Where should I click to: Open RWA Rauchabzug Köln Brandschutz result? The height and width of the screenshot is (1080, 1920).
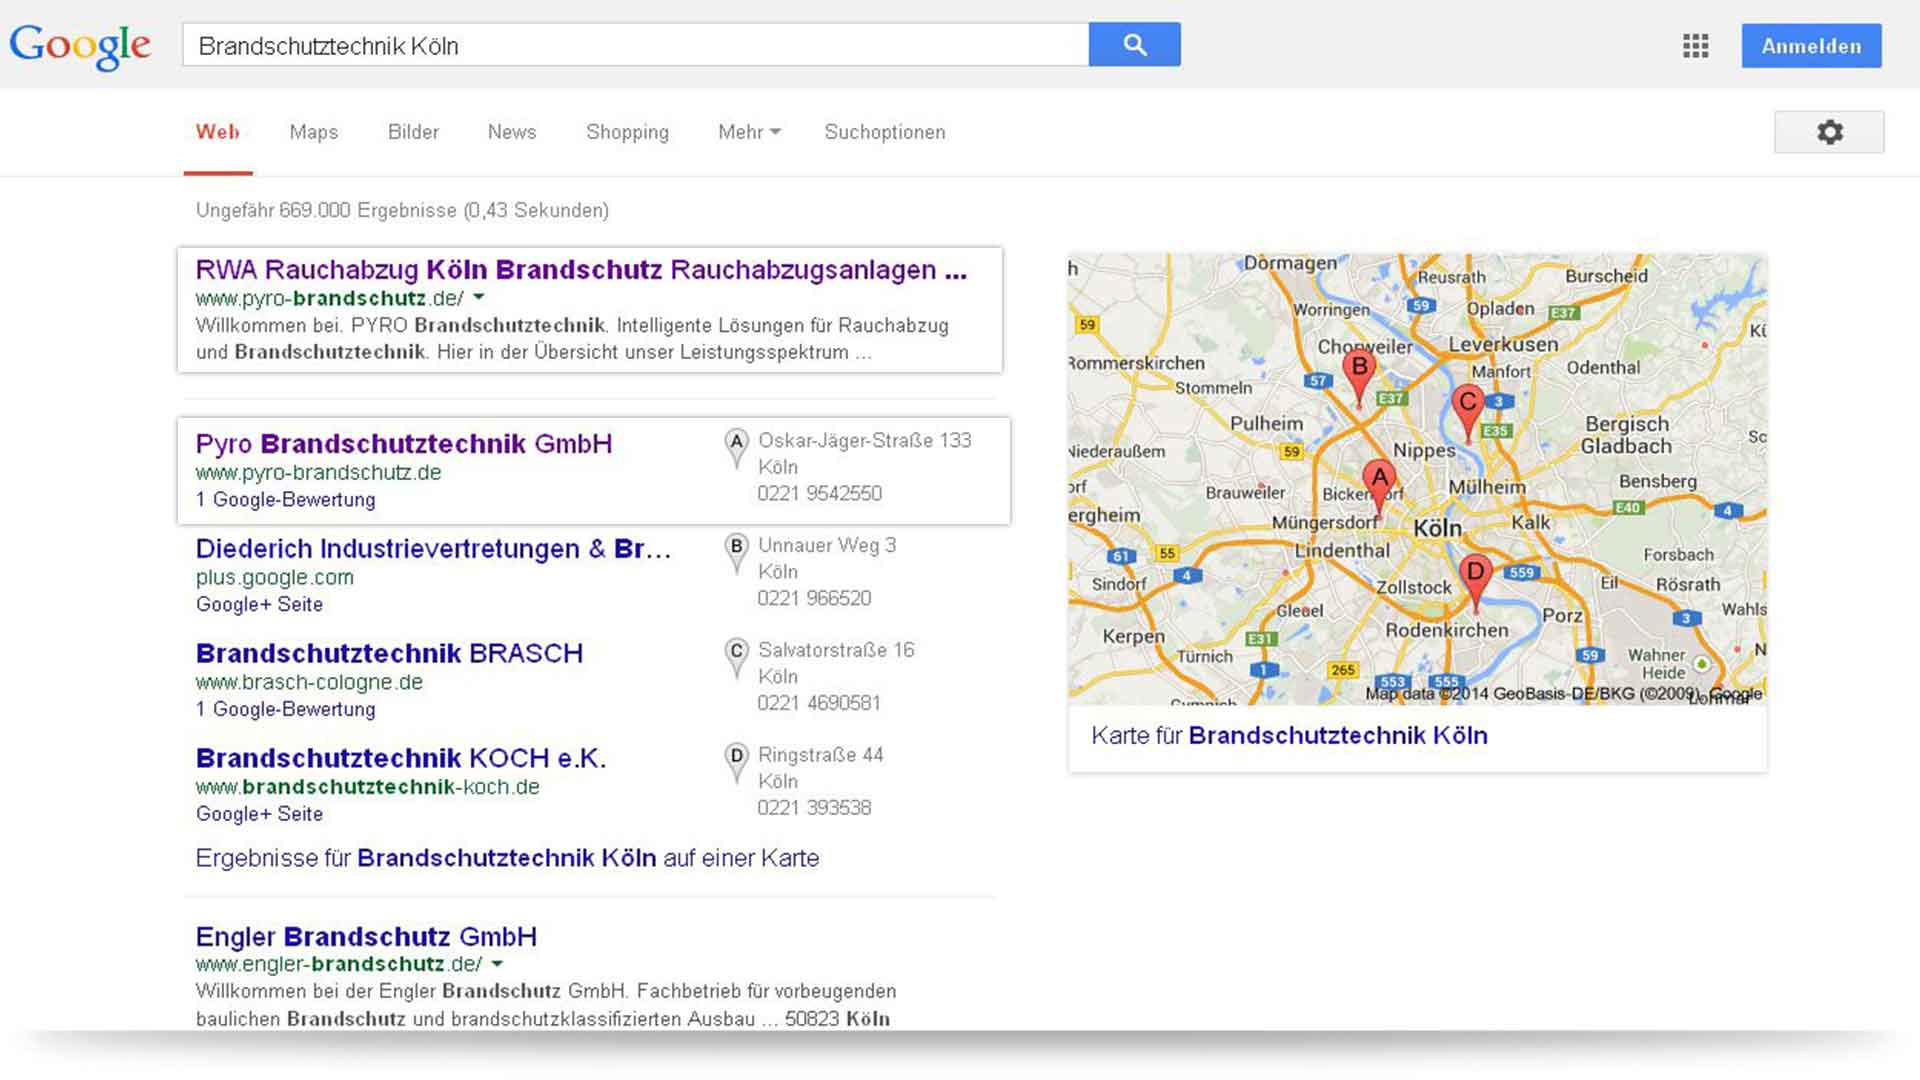581,270
